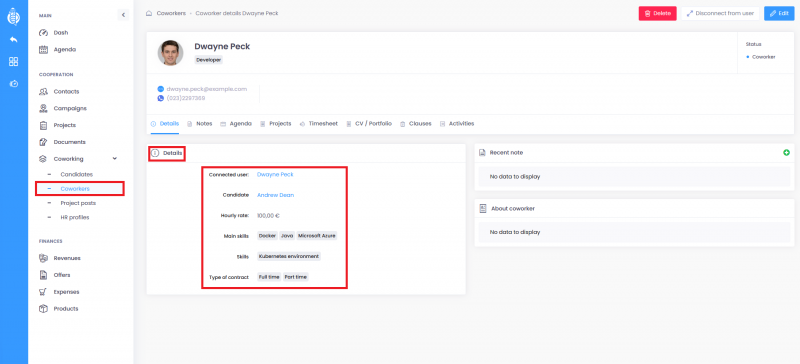Image resolution: width=800 pixels, height=364 pixels.
Task: Click the Contacts people icon
Action: tap(43, 91)
